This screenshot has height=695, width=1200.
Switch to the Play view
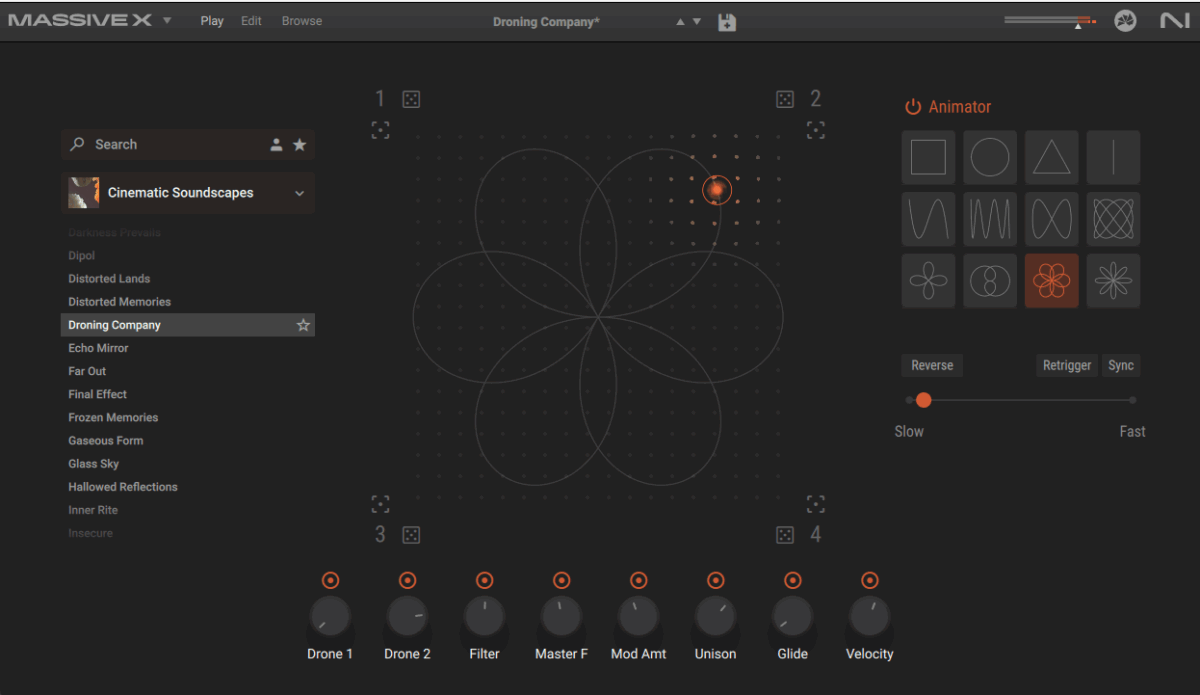[x=212, y=21]
